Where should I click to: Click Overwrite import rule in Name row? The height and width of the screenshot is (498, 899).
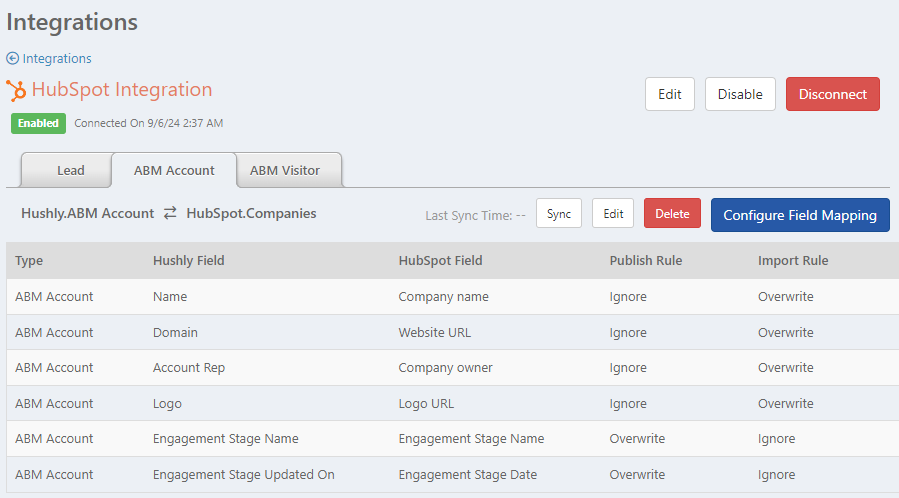(x=785, y=297)
